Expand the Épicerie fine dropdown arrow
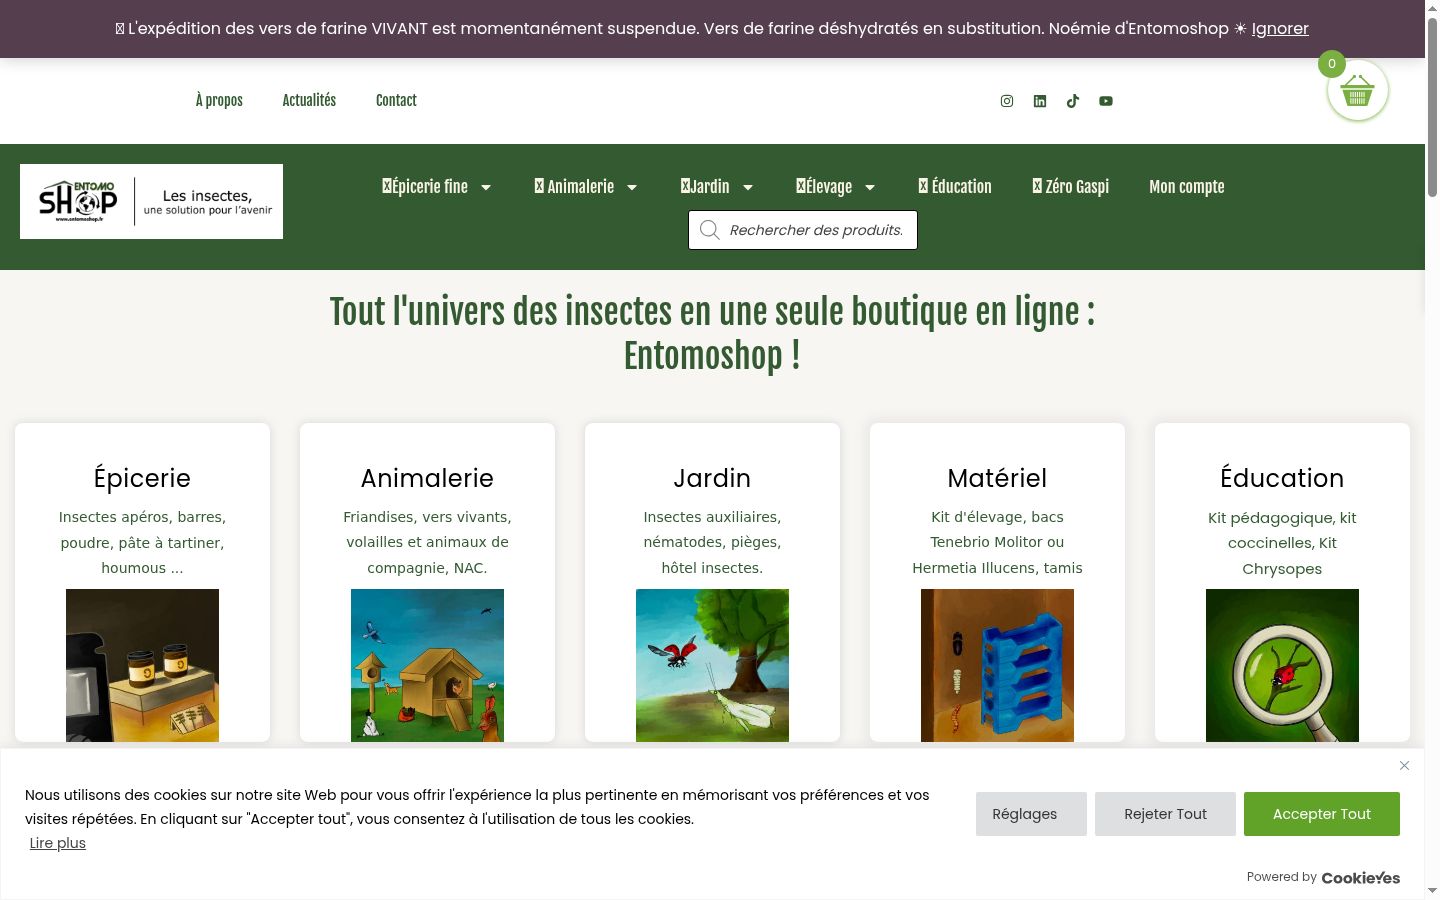1440x900 pixels. (486, 187)
